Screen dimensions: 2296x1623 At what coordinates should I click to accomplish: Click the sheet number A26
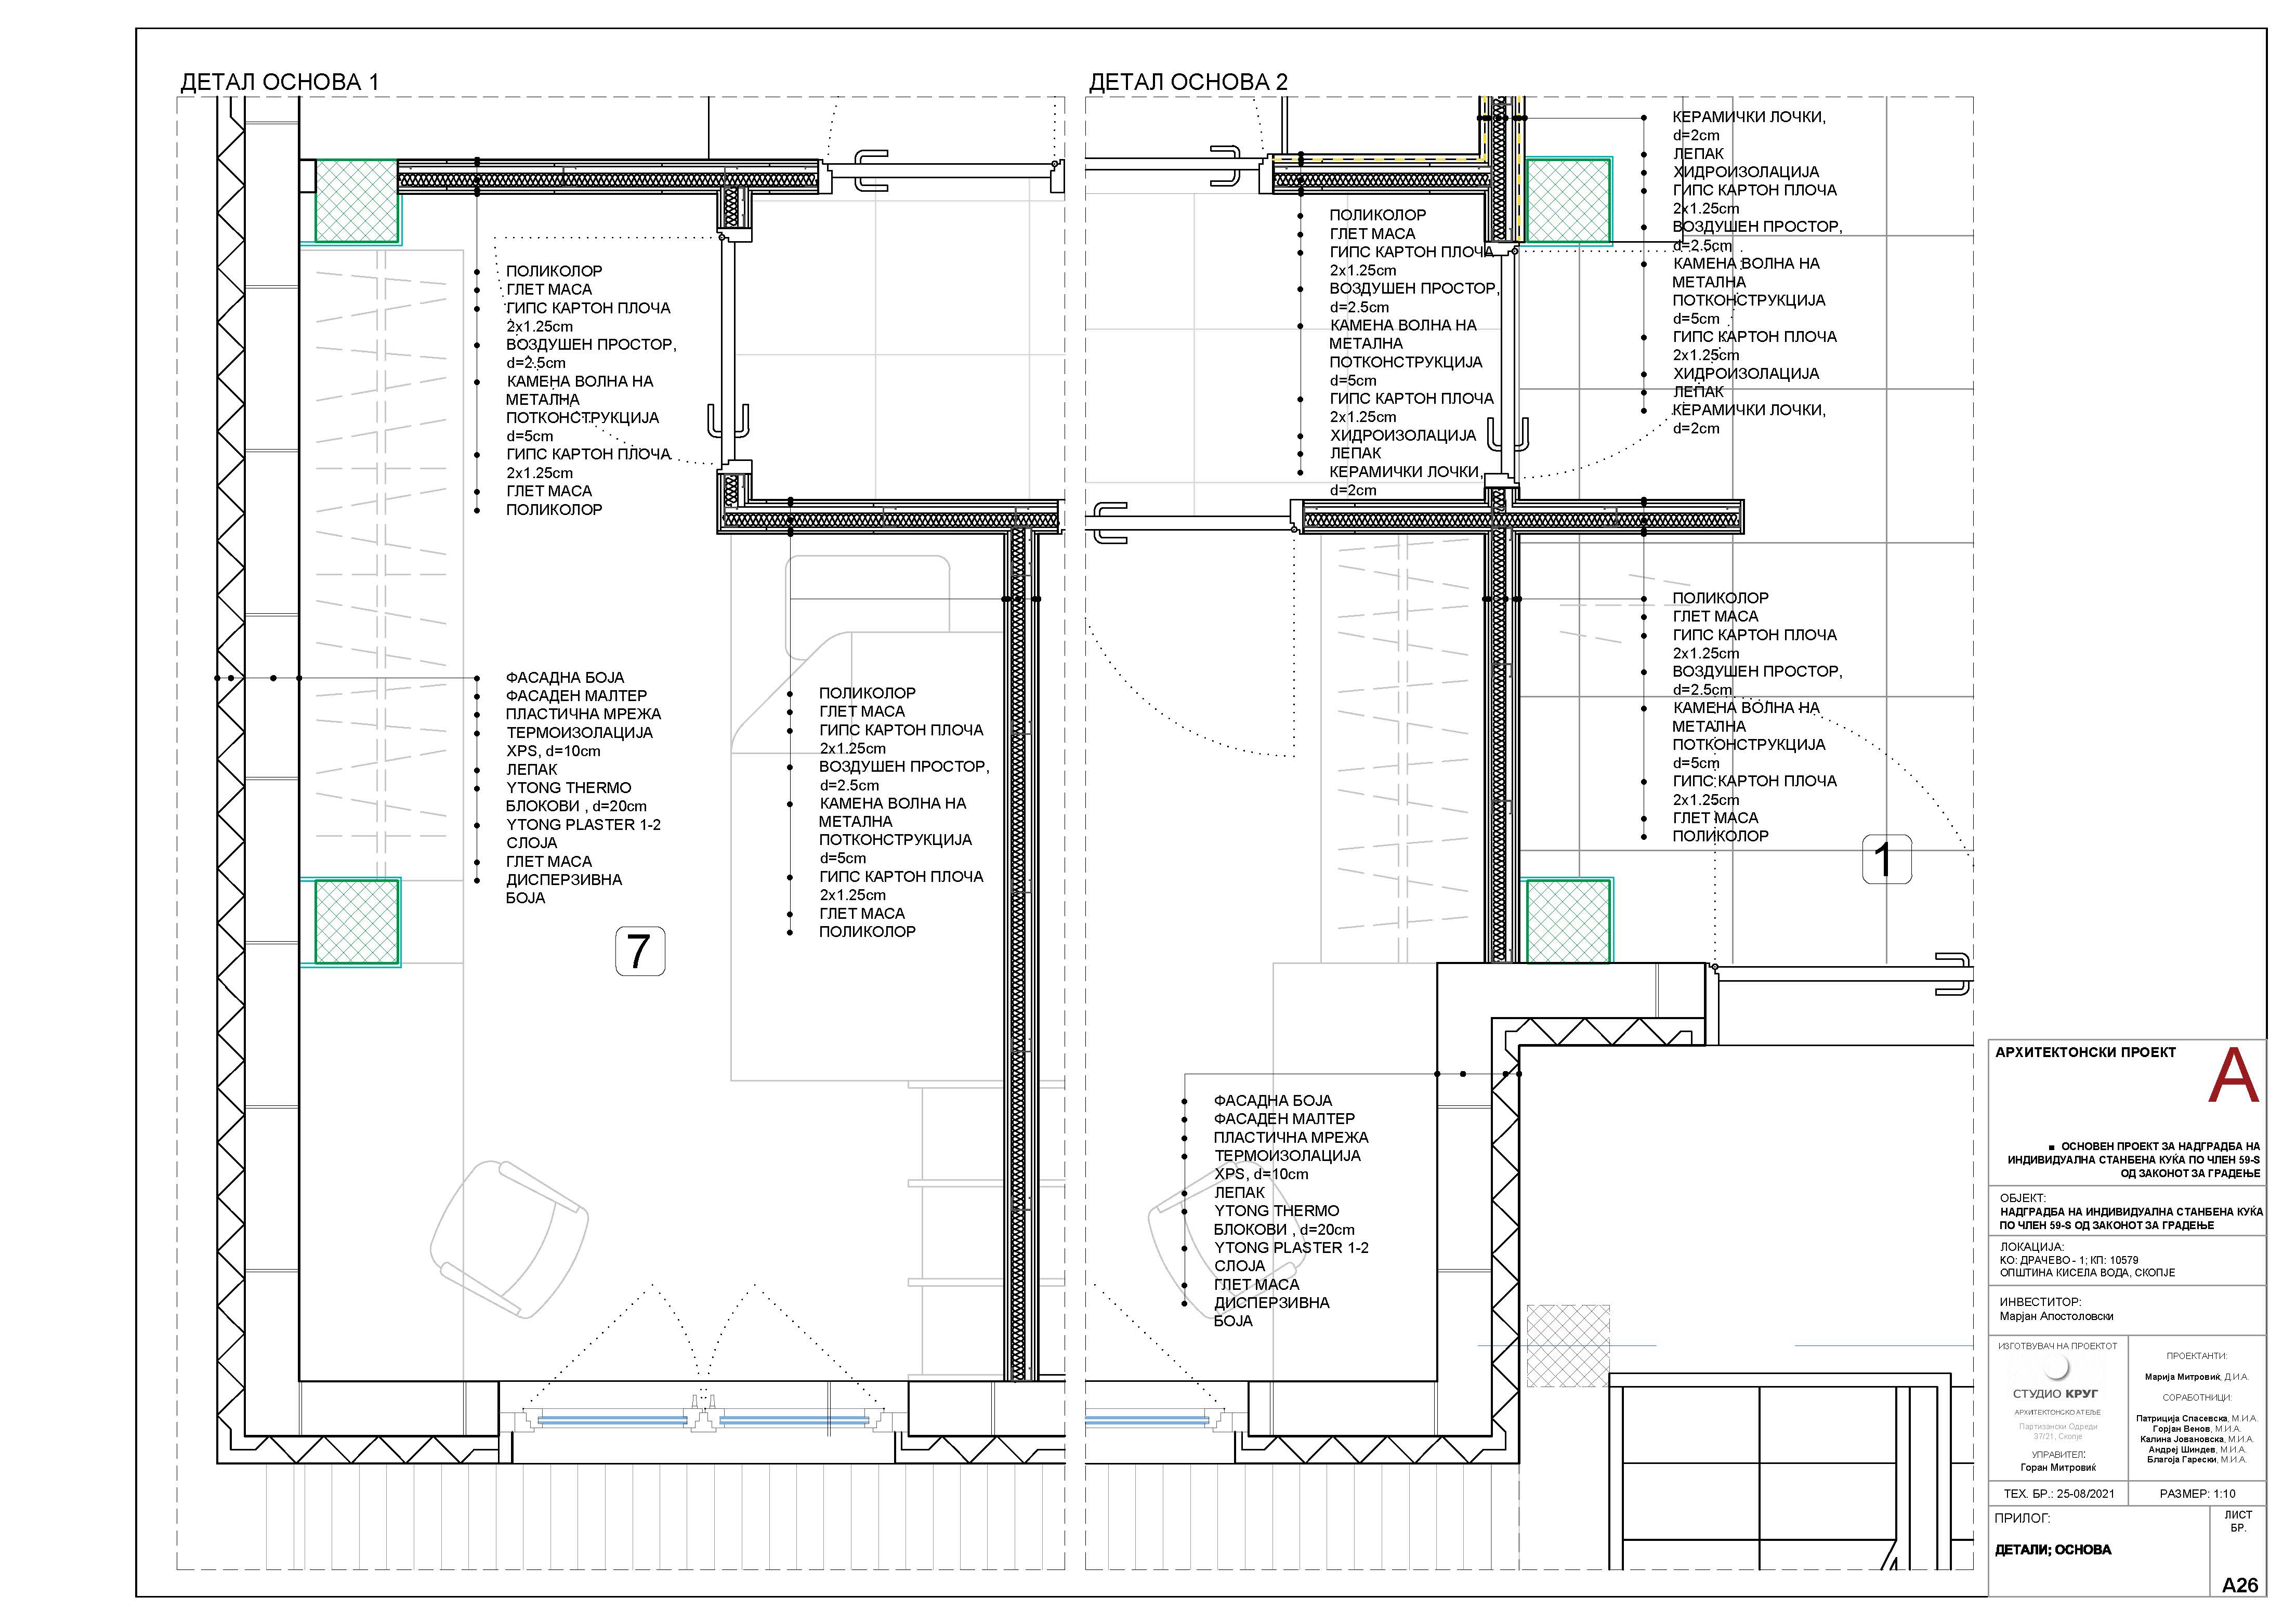point(2240,1585)
